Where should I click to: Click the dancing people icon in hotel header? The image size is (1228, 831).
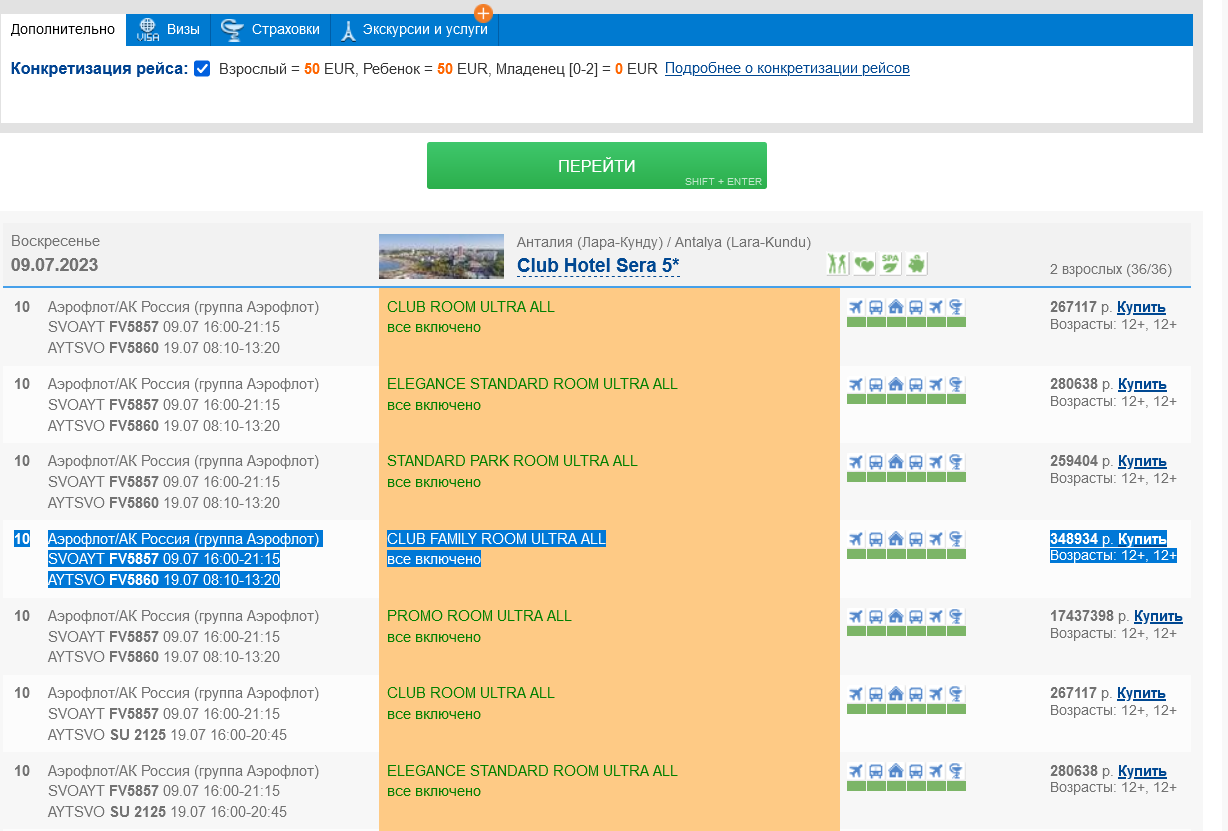coord(838,263)
